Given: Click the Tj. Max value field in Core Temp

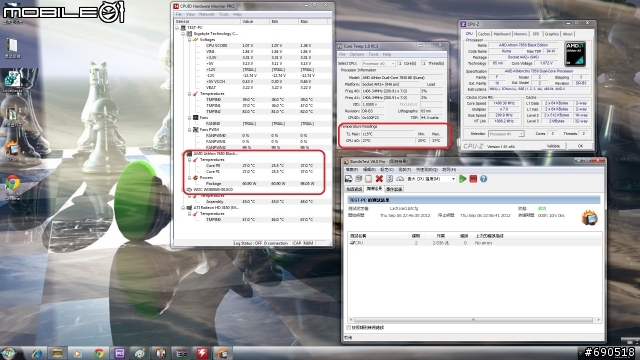Looking at the screenshot, I should click(387, 134).
